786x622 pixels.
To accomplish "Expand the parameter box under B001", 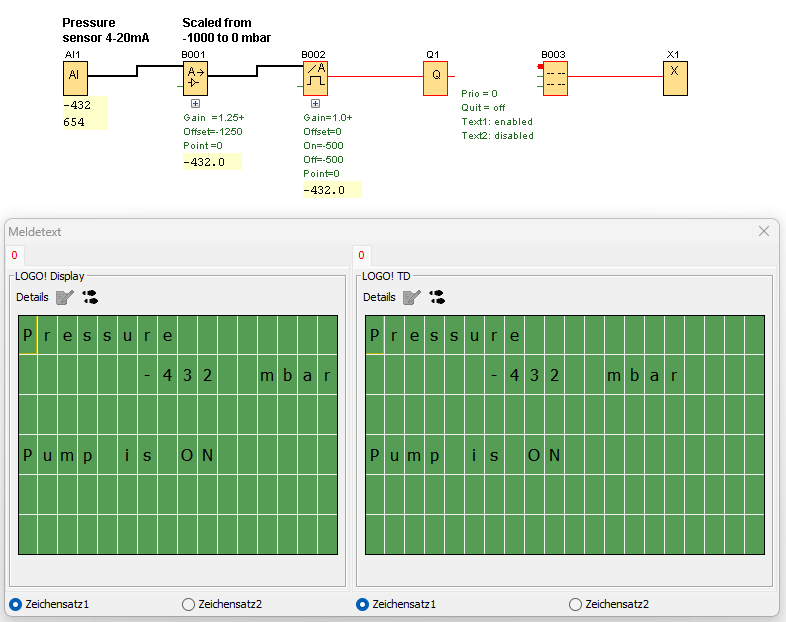I will (195, 103).
